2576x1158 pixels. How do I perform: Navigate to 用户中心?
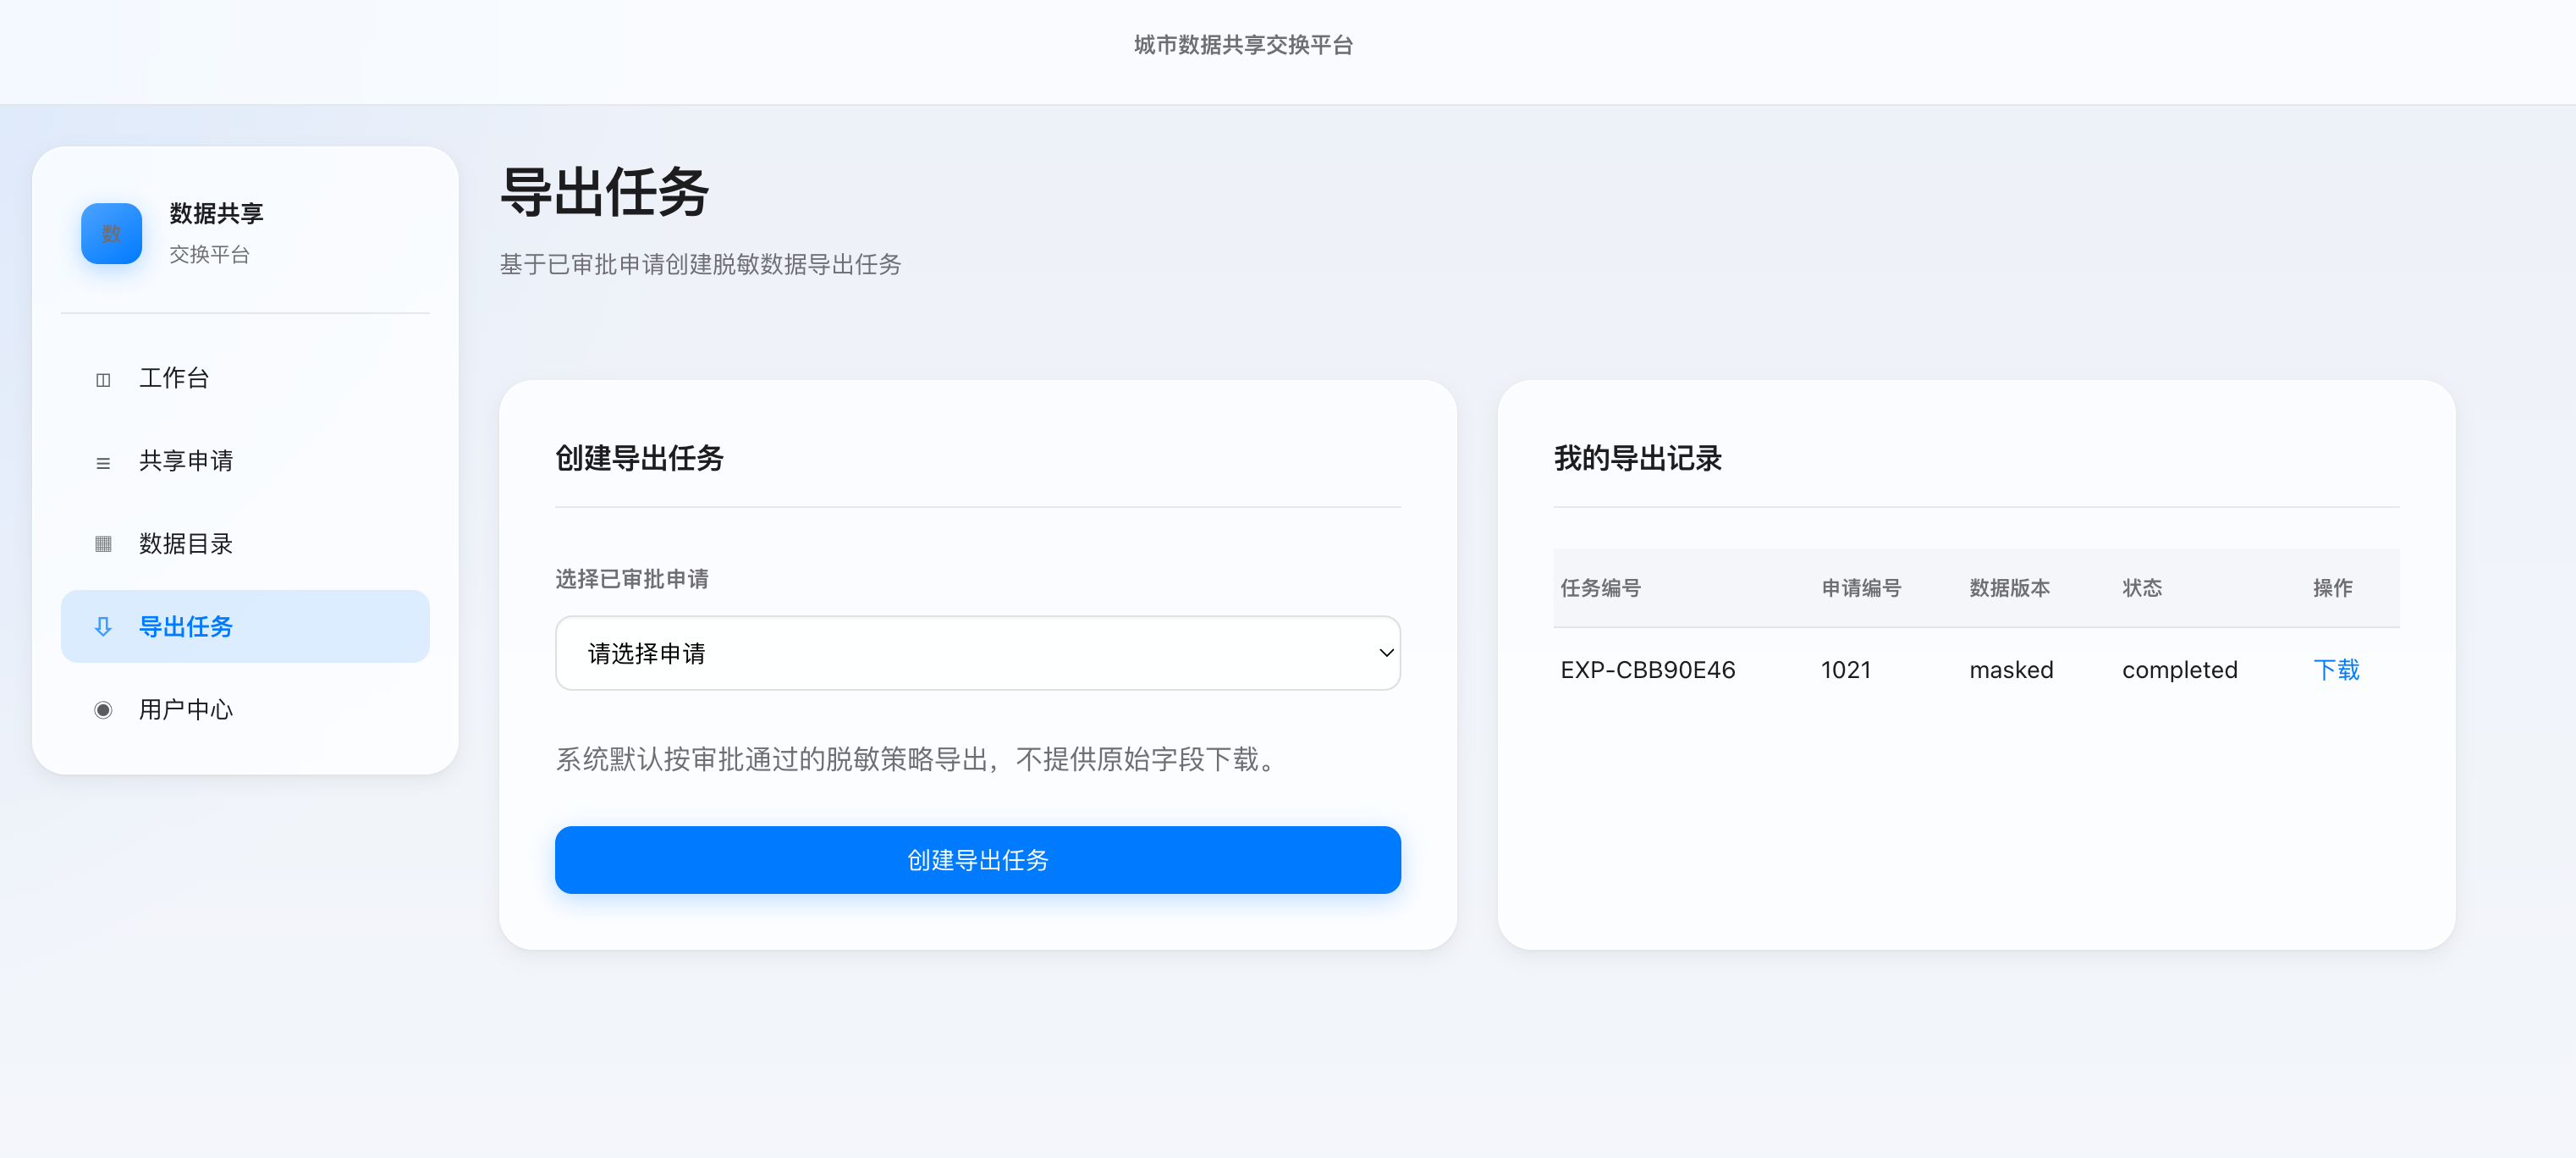coord(245,709)
